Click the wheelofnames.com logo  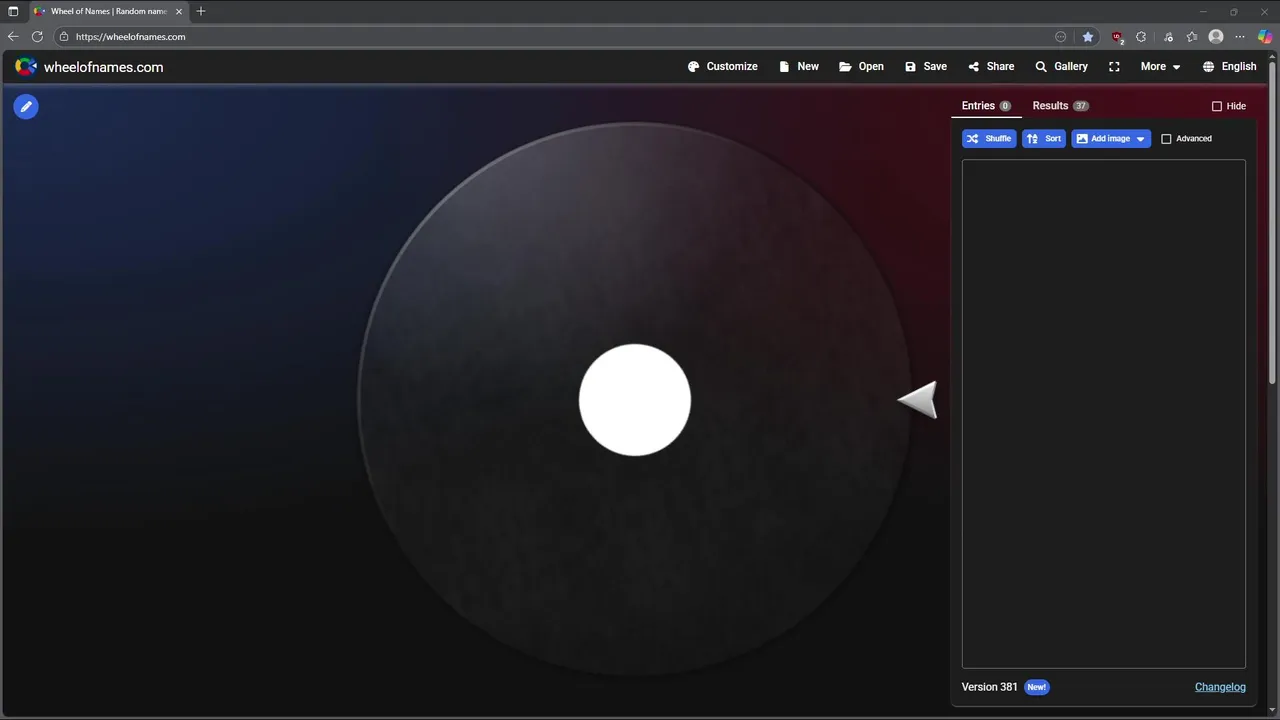pos(89,67)
